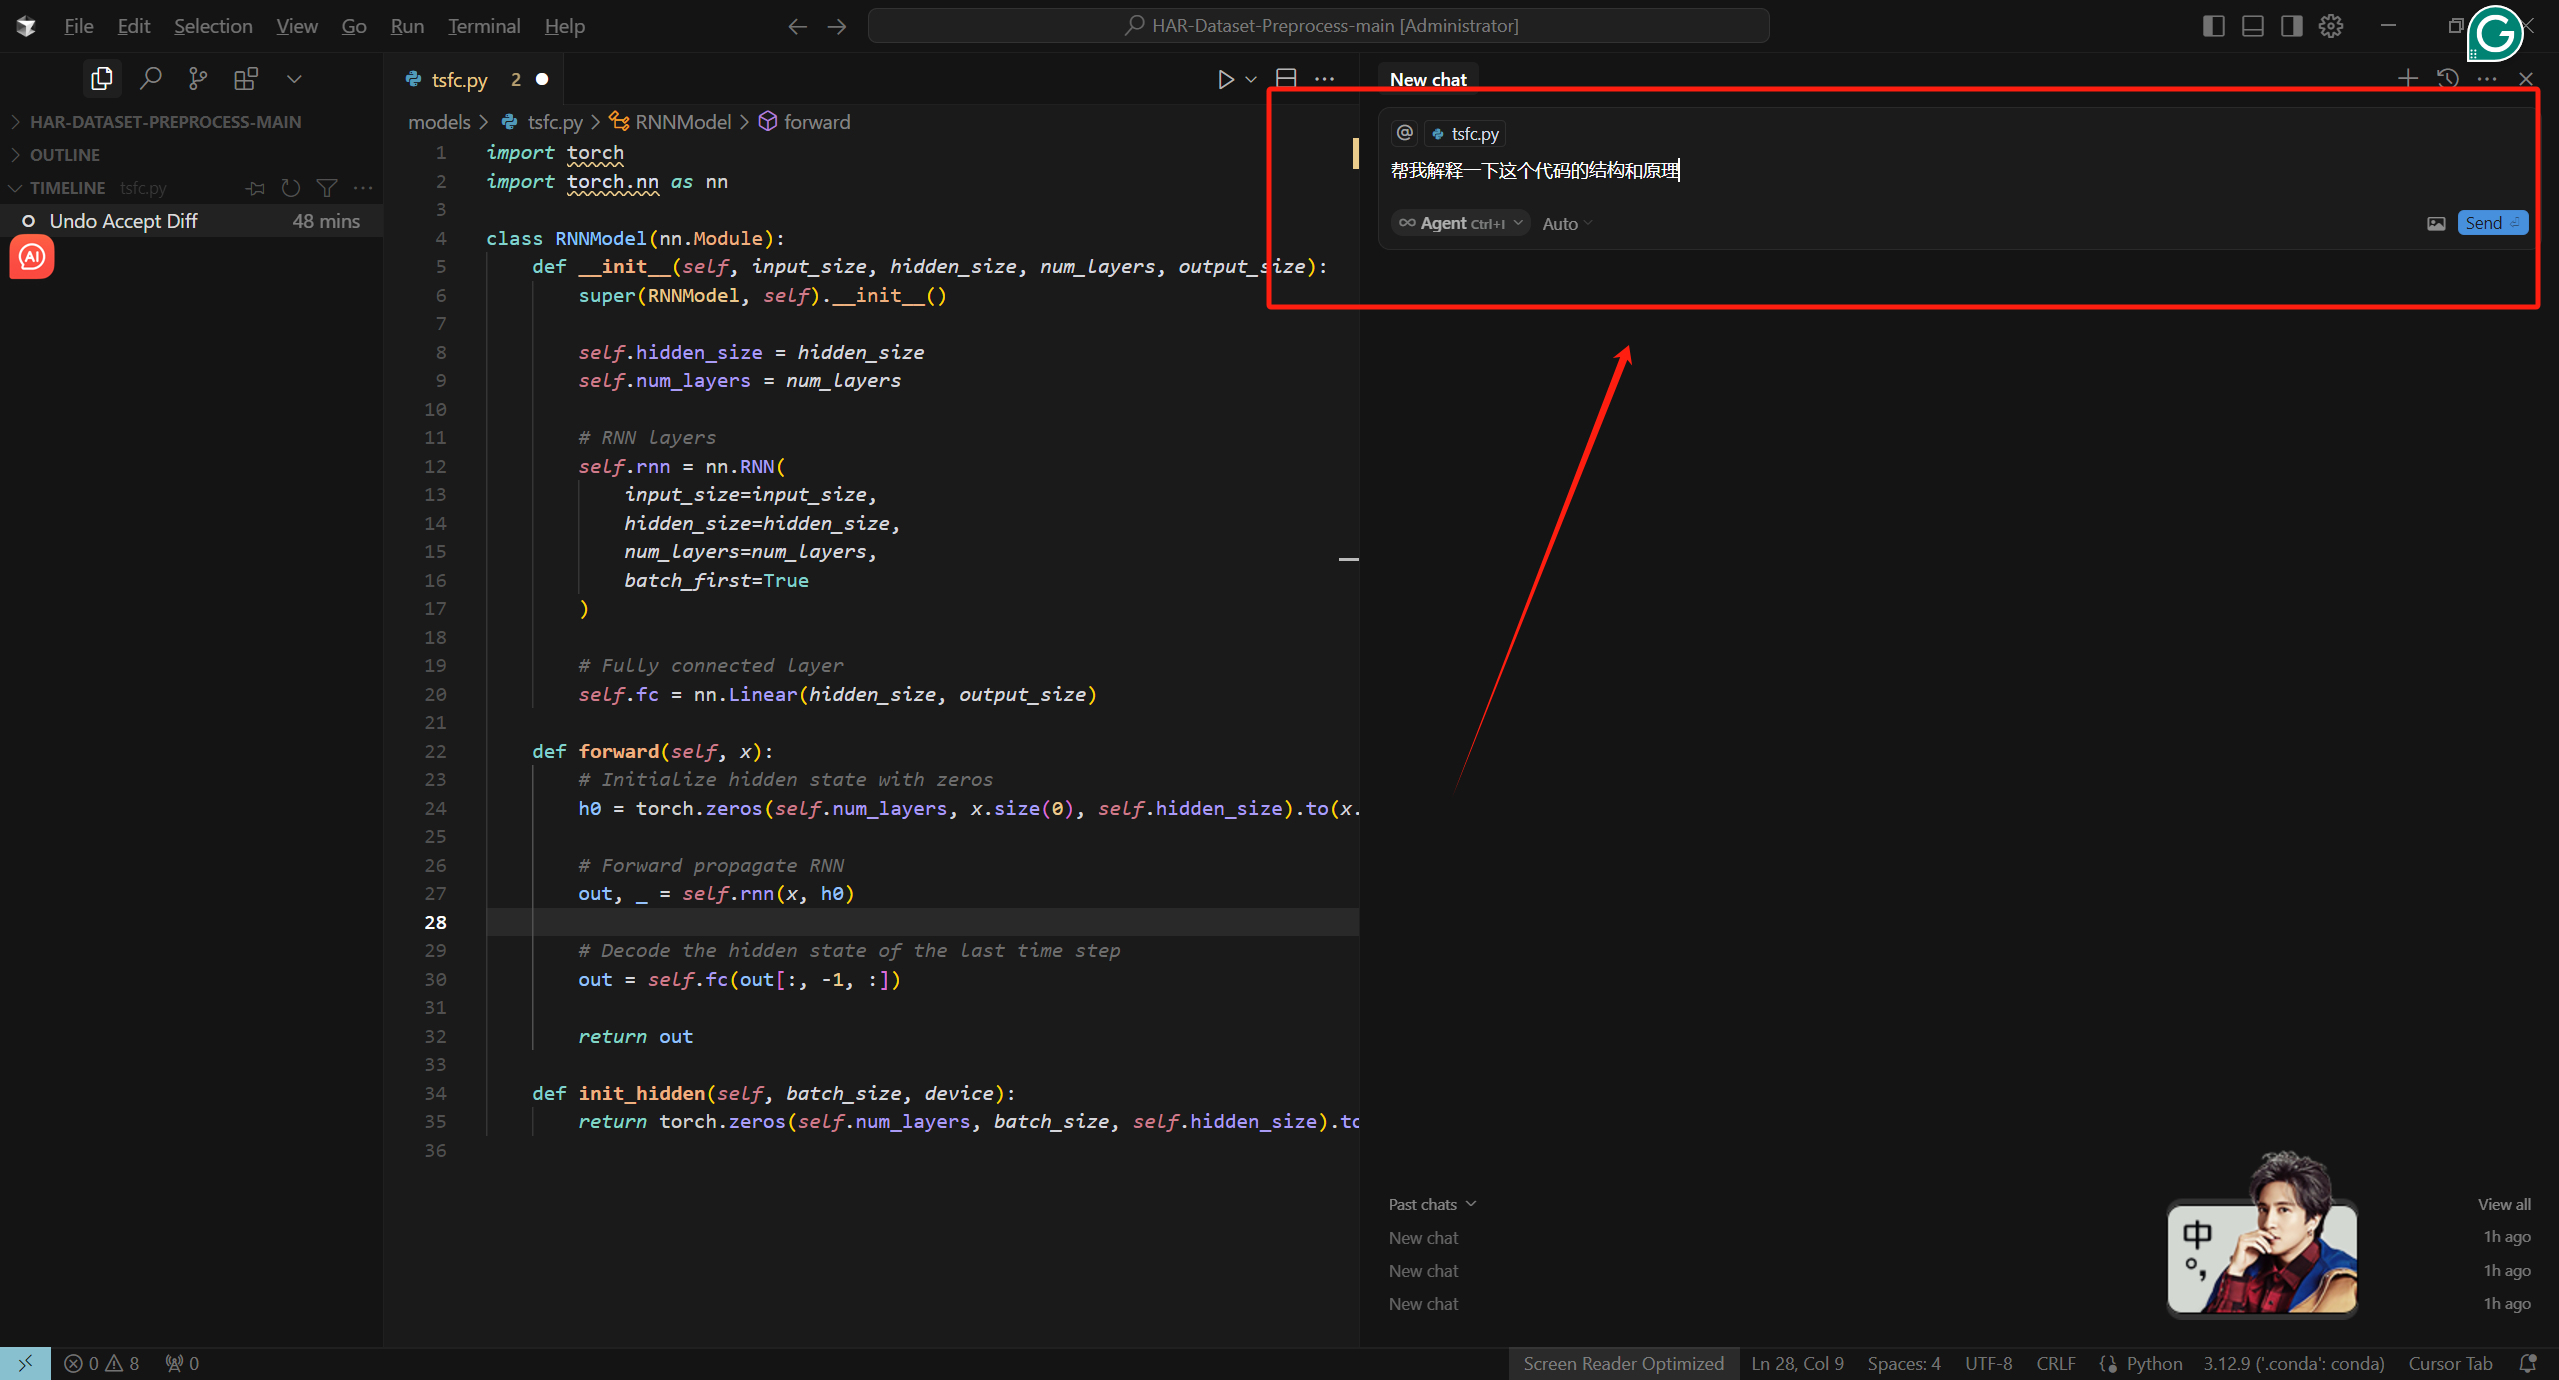Screen dimensions: 2559x1380
Task: Open the Agent mode dropdown
Action: pos(1460,223)
